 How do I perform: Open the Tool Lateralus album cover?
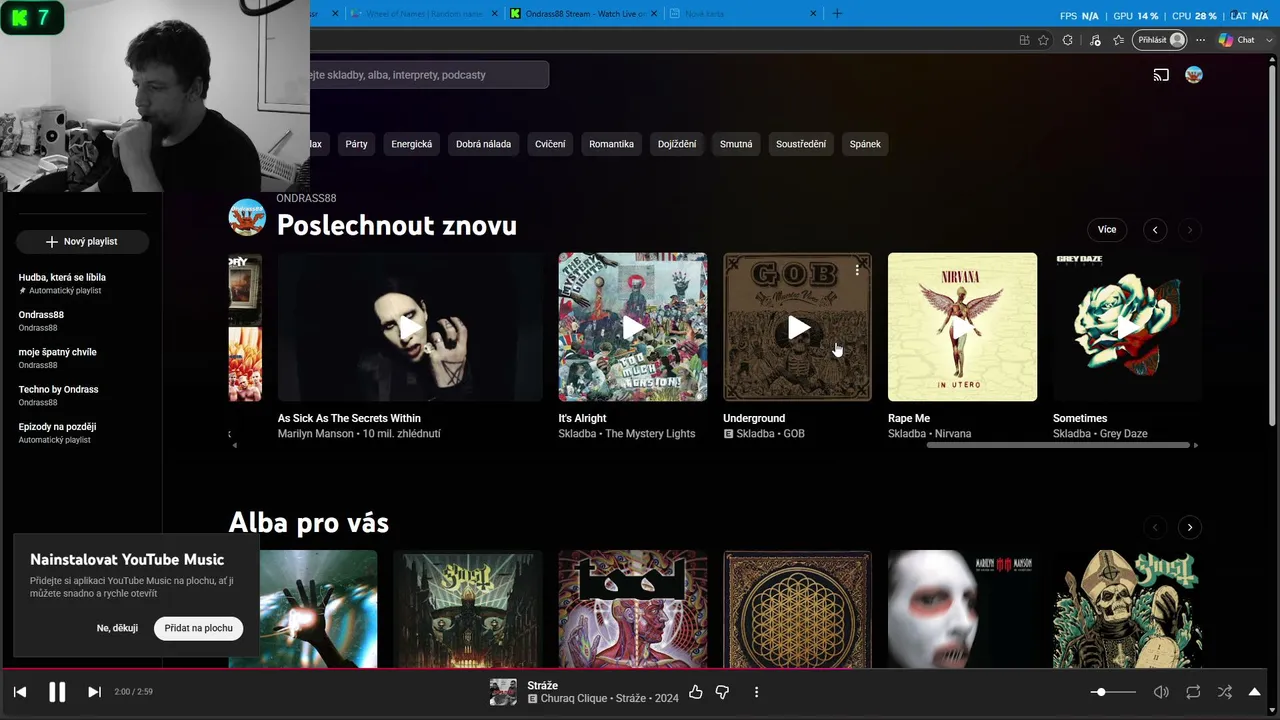pos(633,609)
